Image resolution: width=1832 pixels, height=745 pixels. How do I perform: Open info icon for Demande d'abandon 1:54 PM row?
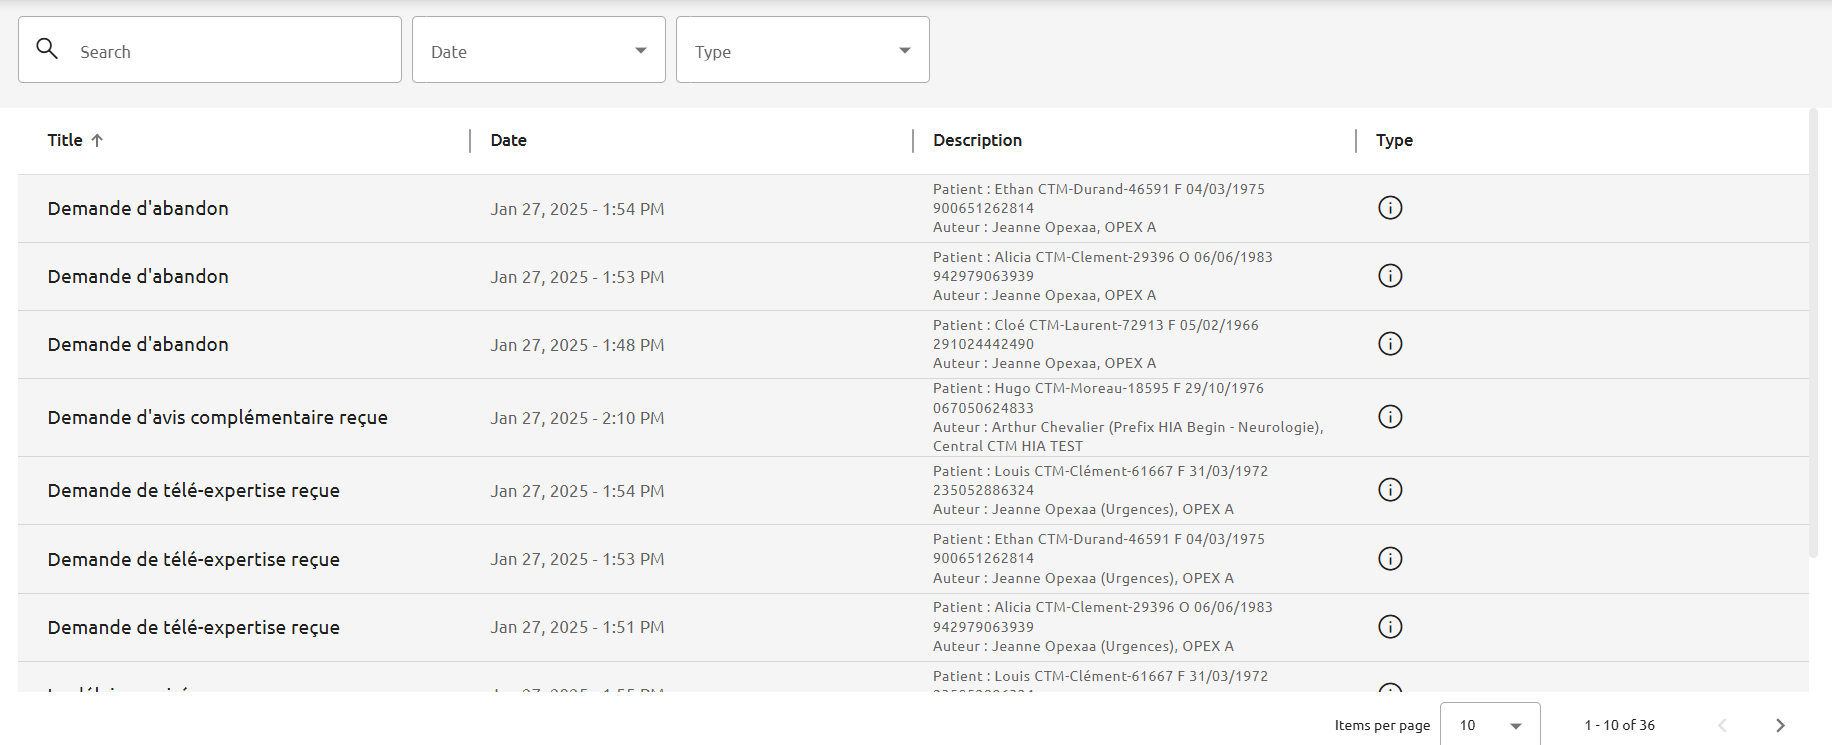pyautogui.click(x=1390, y=208)
